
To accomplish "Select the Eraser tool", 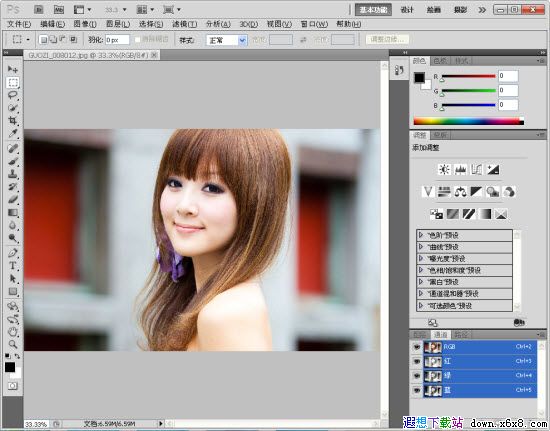I will point(13,200).
